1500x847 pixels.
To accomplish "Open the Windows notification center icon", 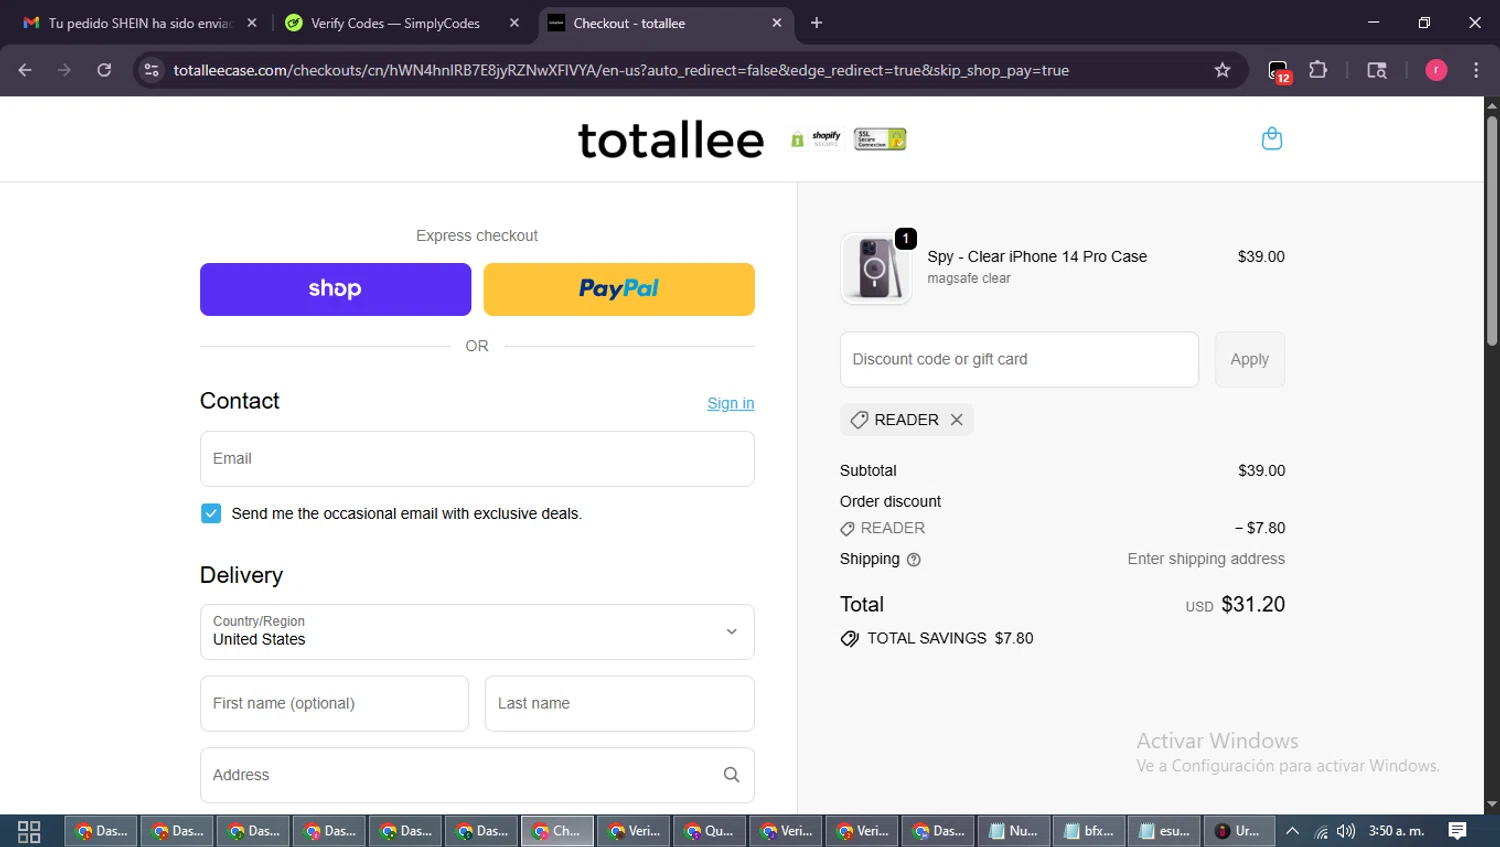I will tap(1457, 831).
